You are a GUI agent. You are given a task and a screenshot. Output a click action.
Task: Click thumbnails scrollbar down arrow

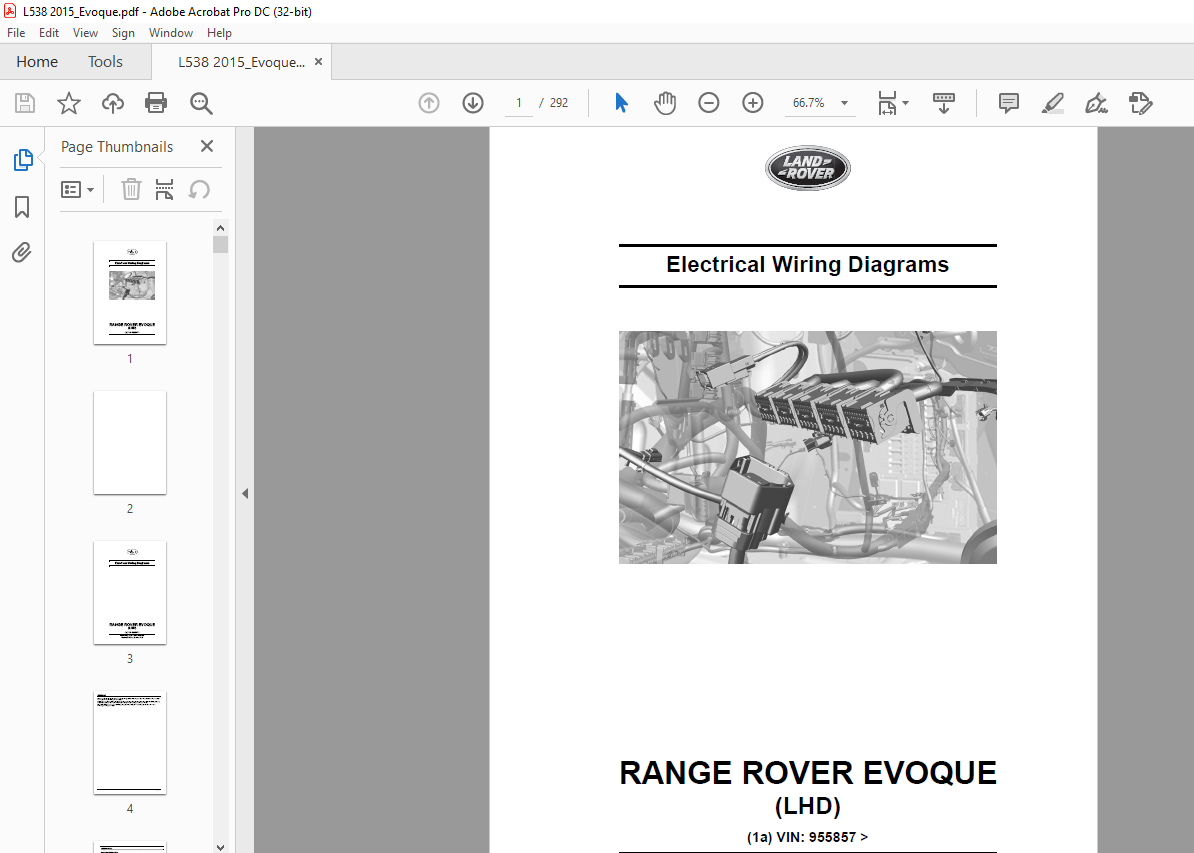(x=221, y=846)
